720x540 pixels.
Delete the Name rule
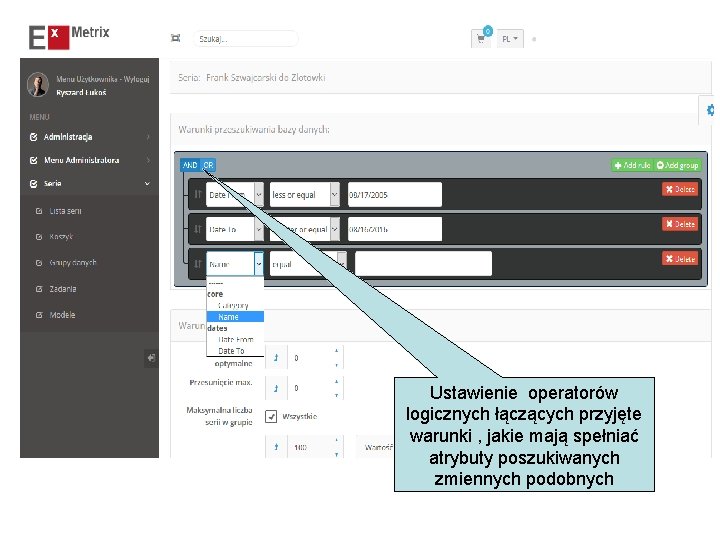(x=680, y=259)
